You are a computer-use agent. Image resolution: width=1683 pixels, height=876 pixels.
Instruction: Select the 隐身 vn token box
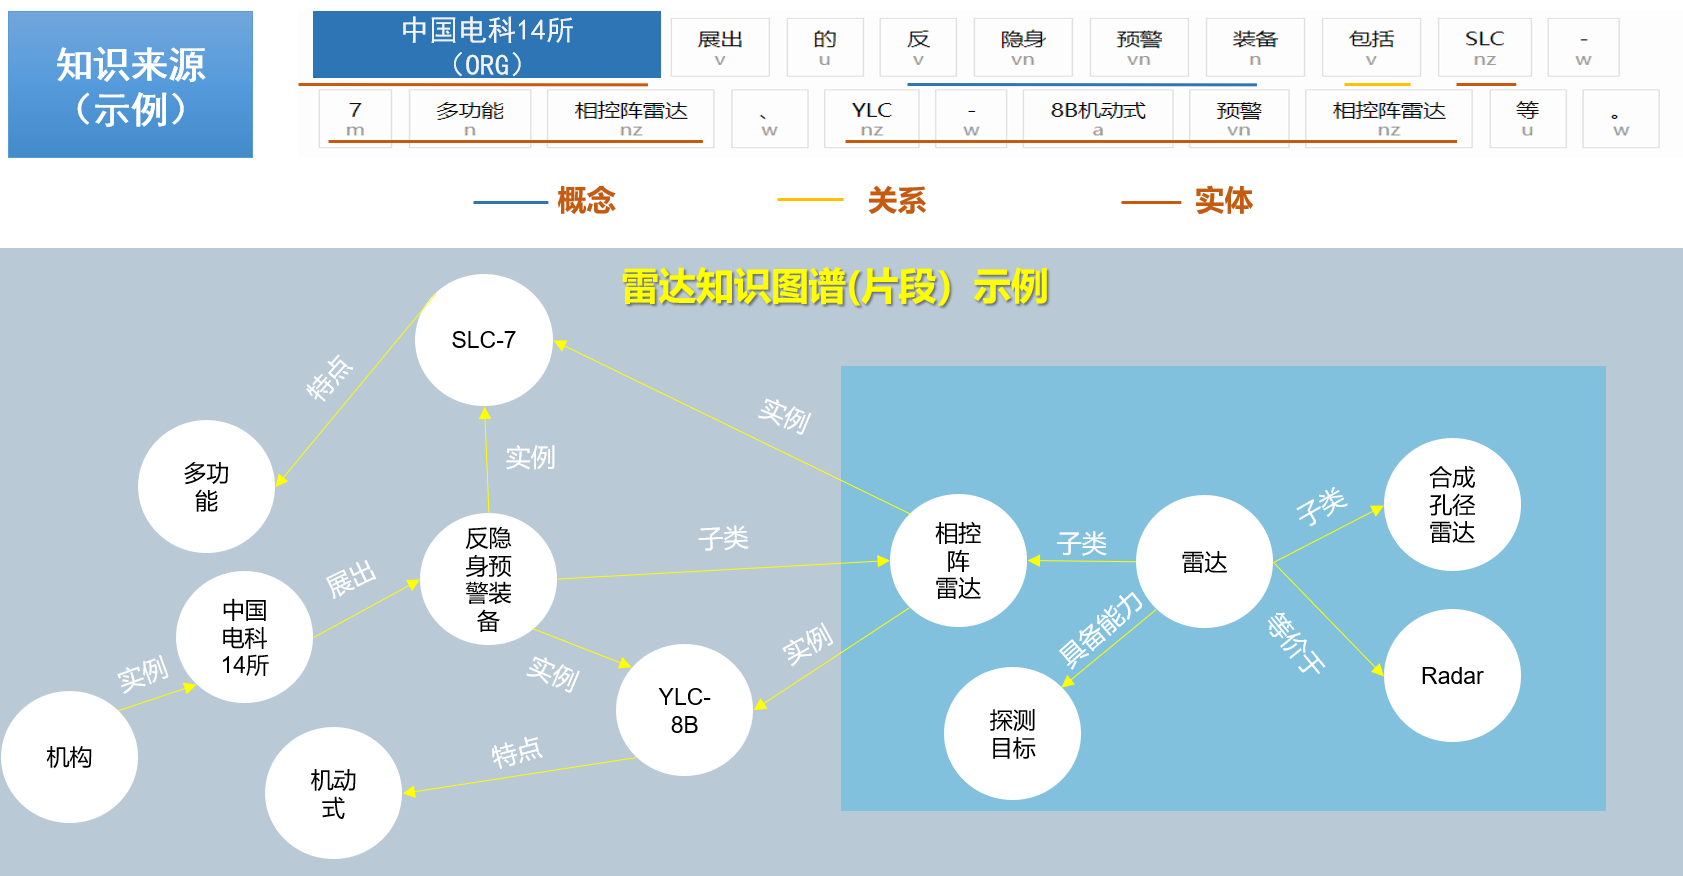tap(1023, 47)
